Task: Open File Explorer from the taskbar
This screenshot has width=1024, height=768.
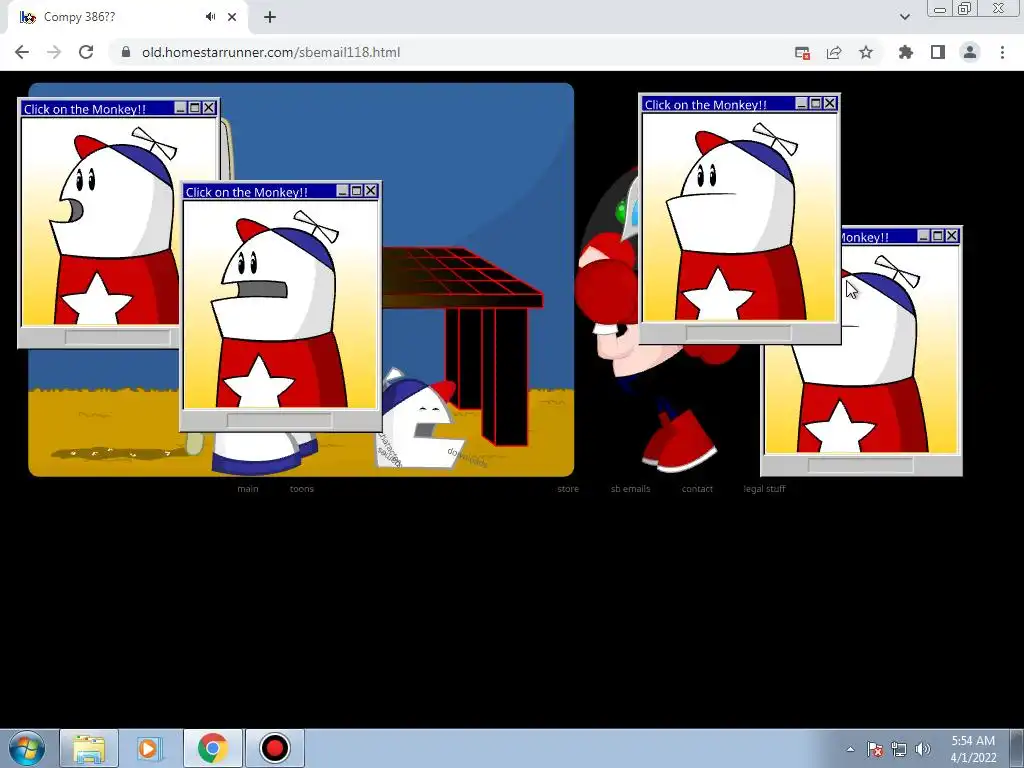Action: [x=89, y=748]
